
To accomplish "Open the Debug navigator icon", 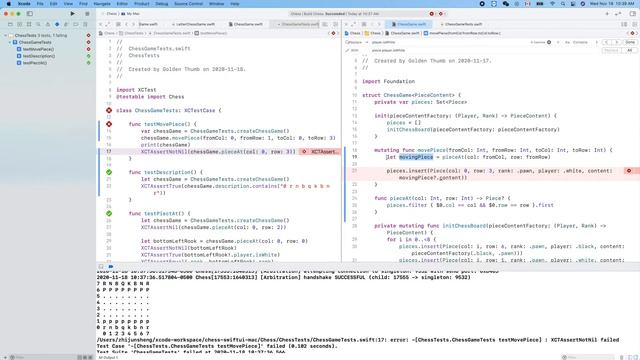I will tap(66, 24).
